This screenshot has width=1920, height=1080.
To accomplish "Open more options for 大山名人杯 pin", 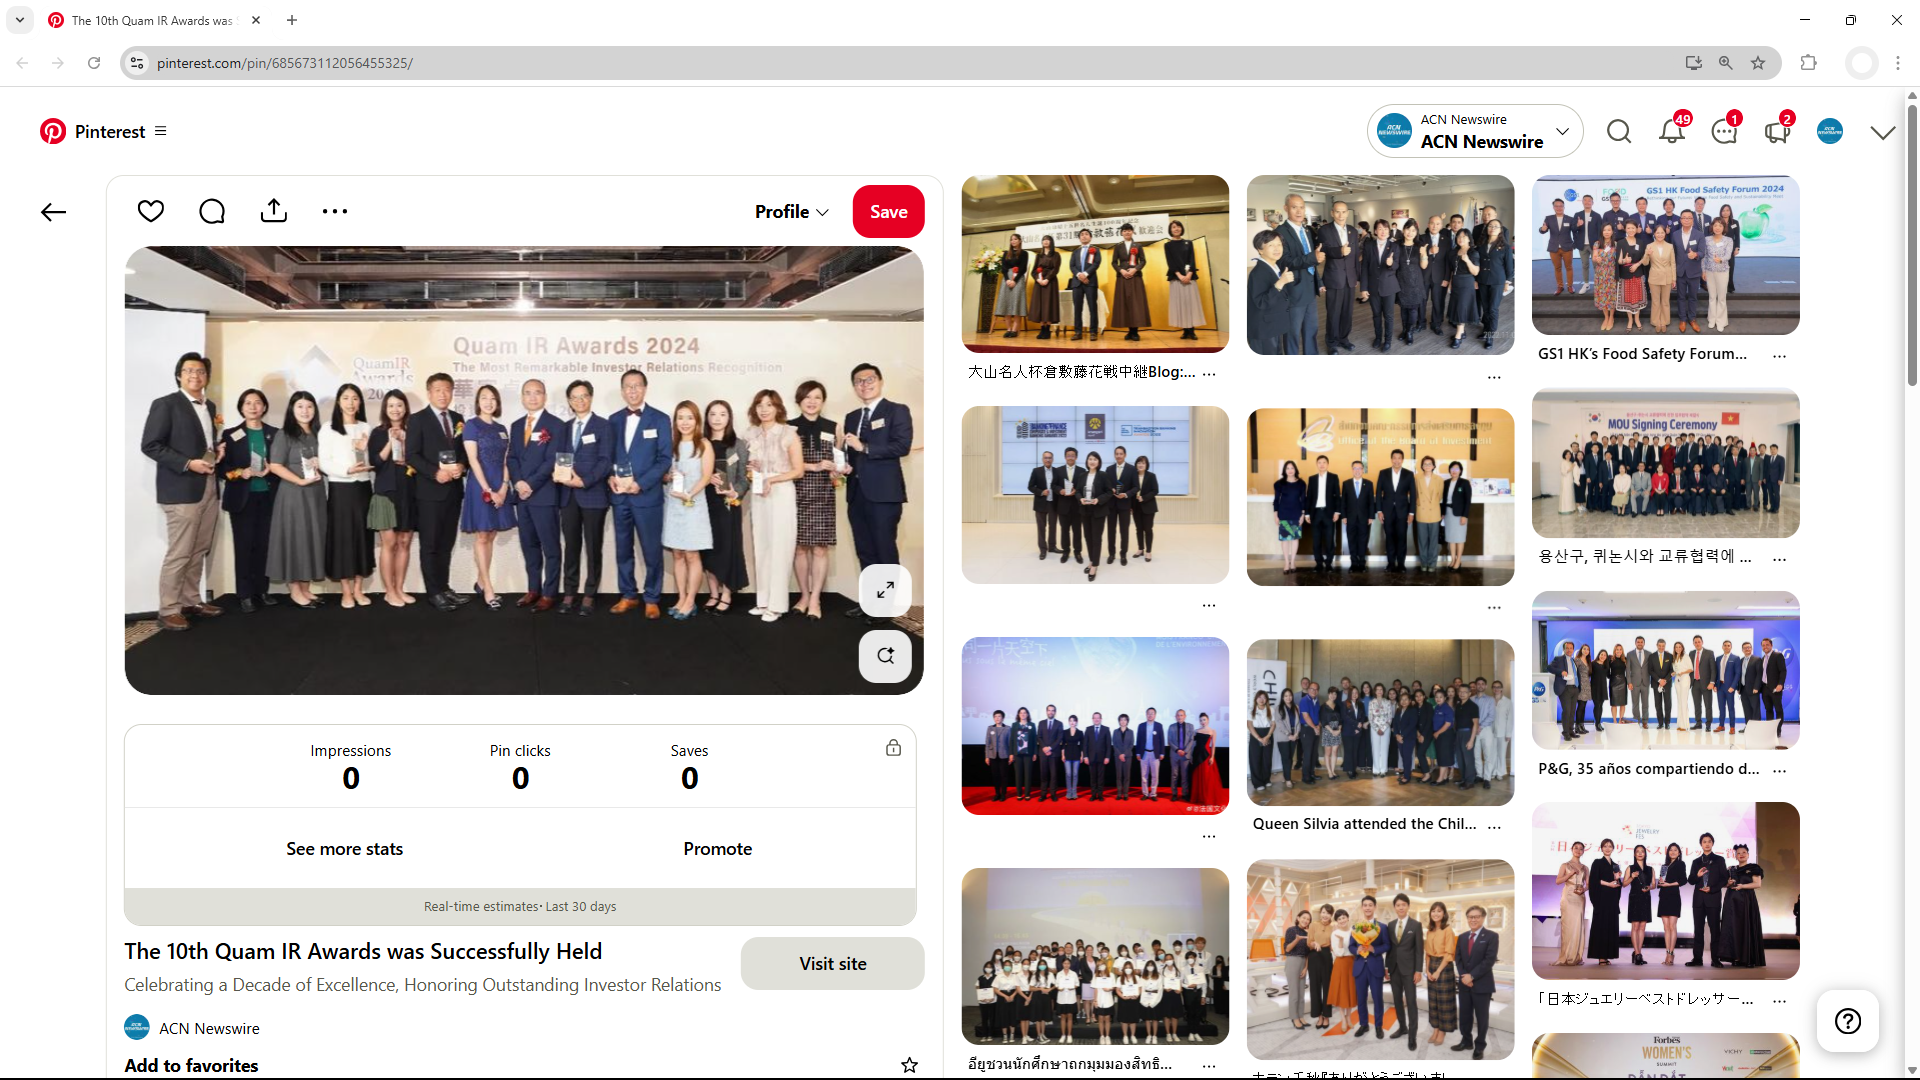I will 1209,374.
